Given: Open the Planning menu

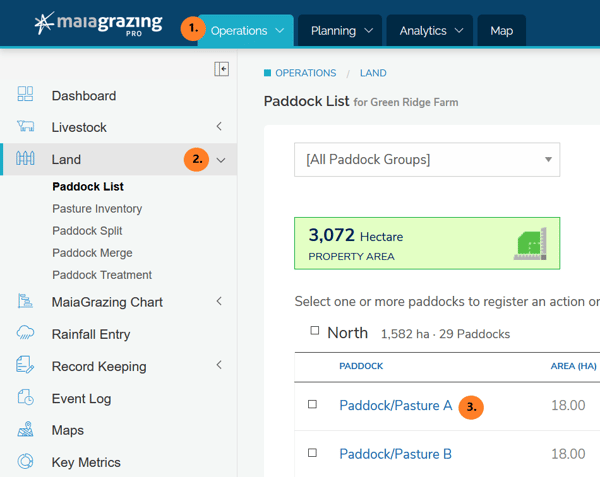Looking at the screenshot, I should (341, 31).
